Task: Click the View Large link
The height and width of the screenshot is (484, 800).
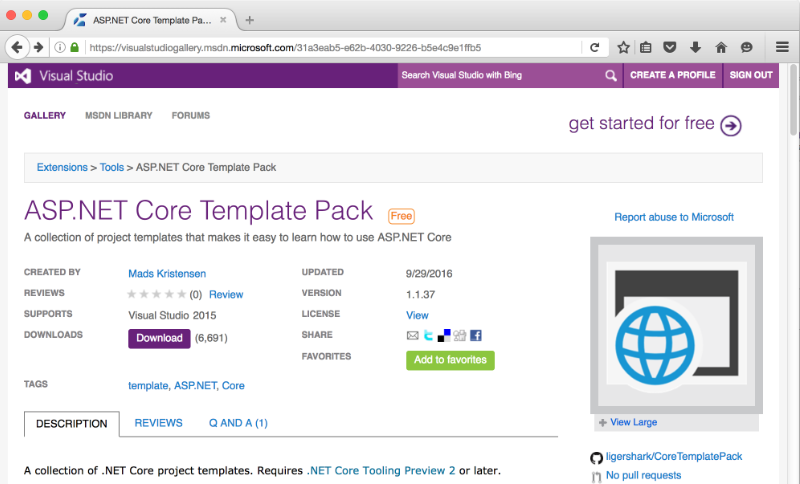Action: (633, 422)
